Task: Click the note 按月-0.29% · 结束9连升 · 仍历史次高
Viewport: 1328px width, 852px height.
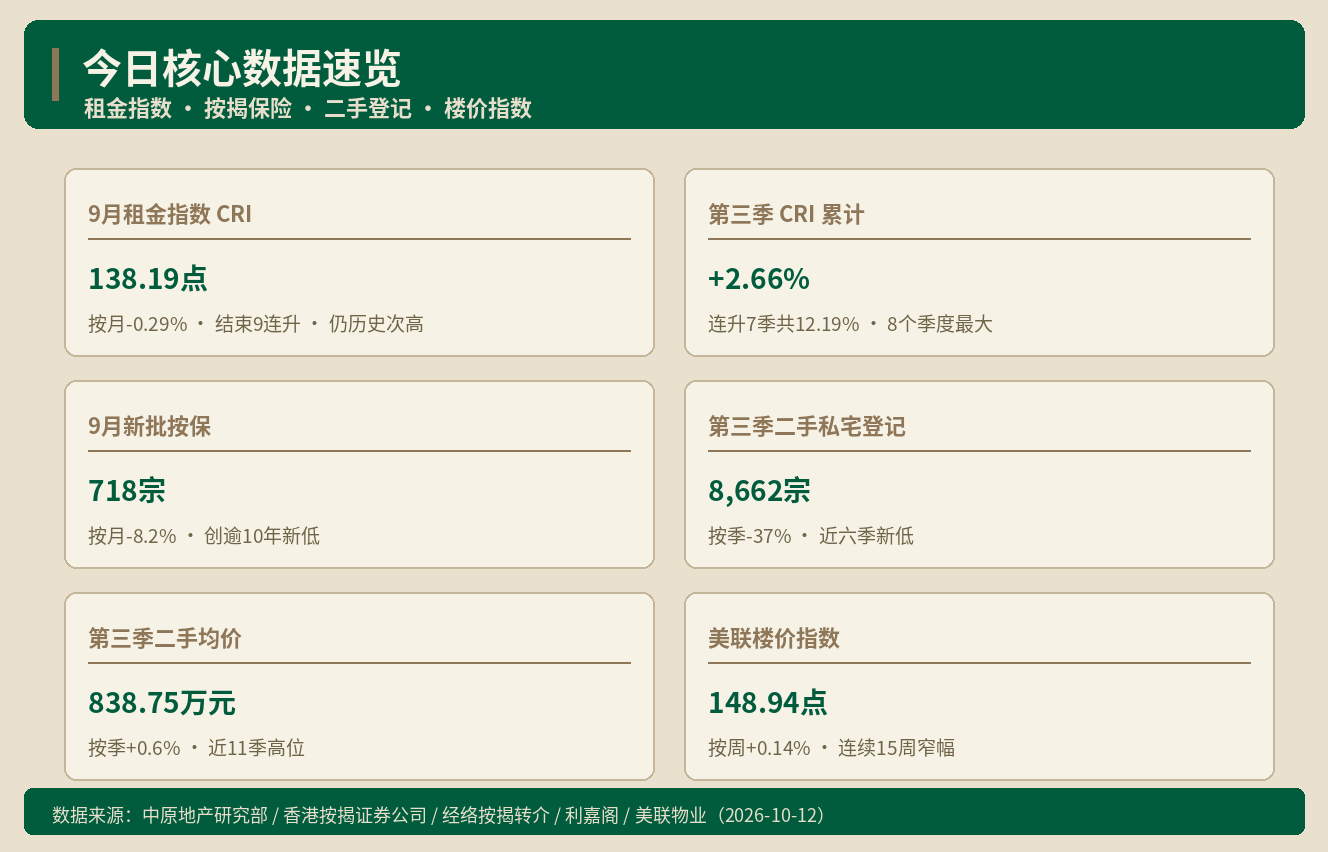Action: [256, 324]
